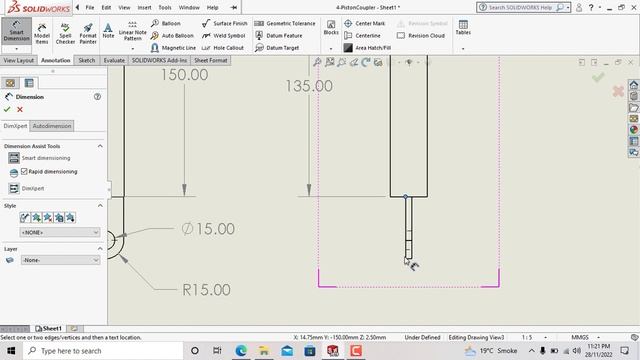Collapse the Layer section
The width and height of the screenshot is (640, 360).
point(100,249)
